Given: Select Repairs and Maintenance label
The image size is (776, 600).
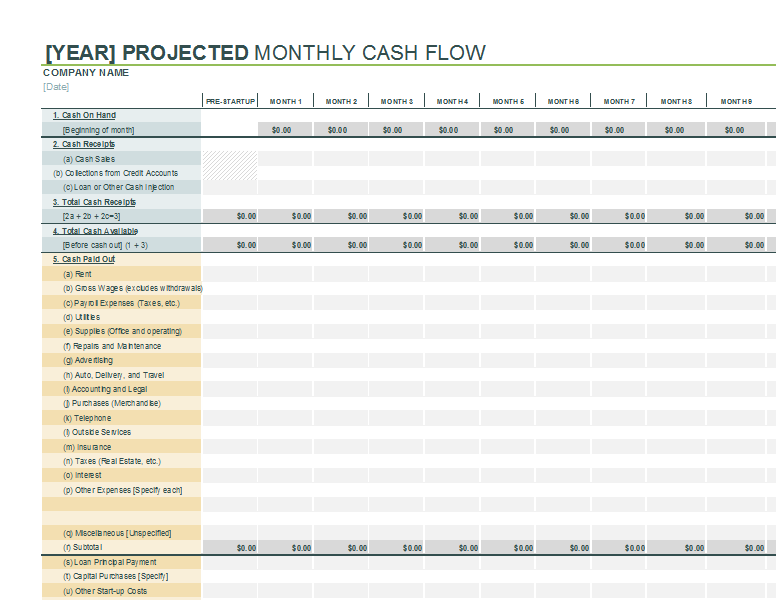Looking at the screenshot, I should tap(112, 346).
